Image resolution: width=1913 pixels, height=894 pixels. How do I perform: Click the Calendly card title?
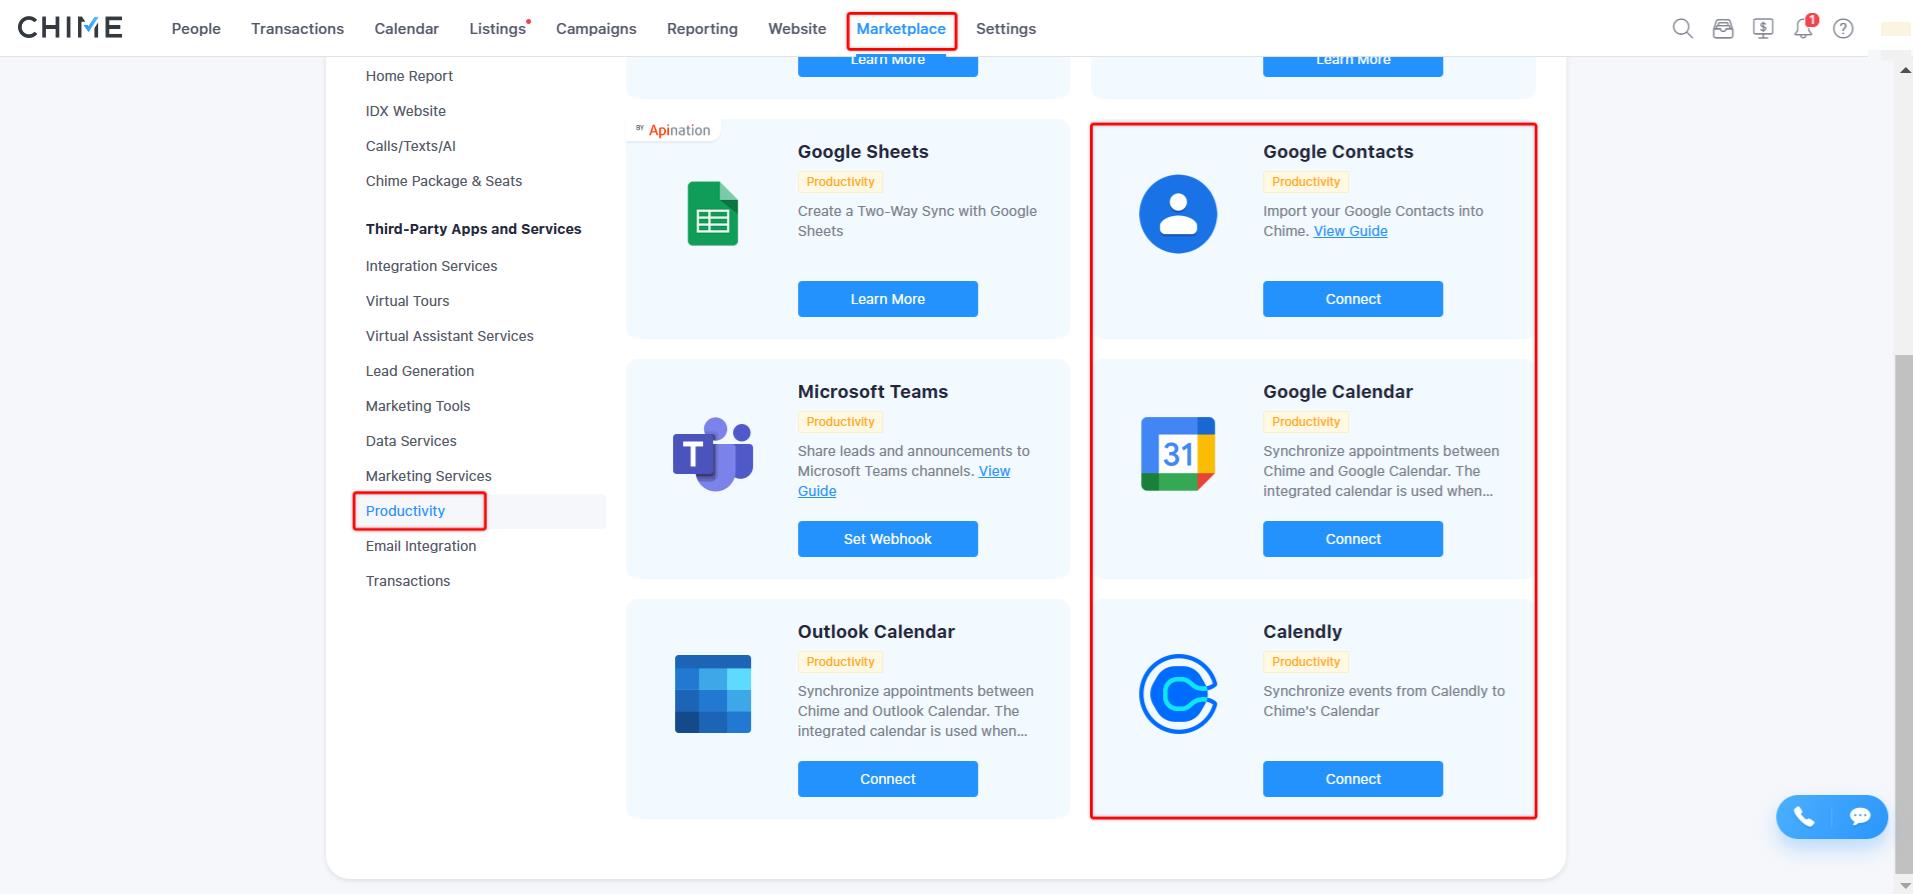[x=1302, y=632]
